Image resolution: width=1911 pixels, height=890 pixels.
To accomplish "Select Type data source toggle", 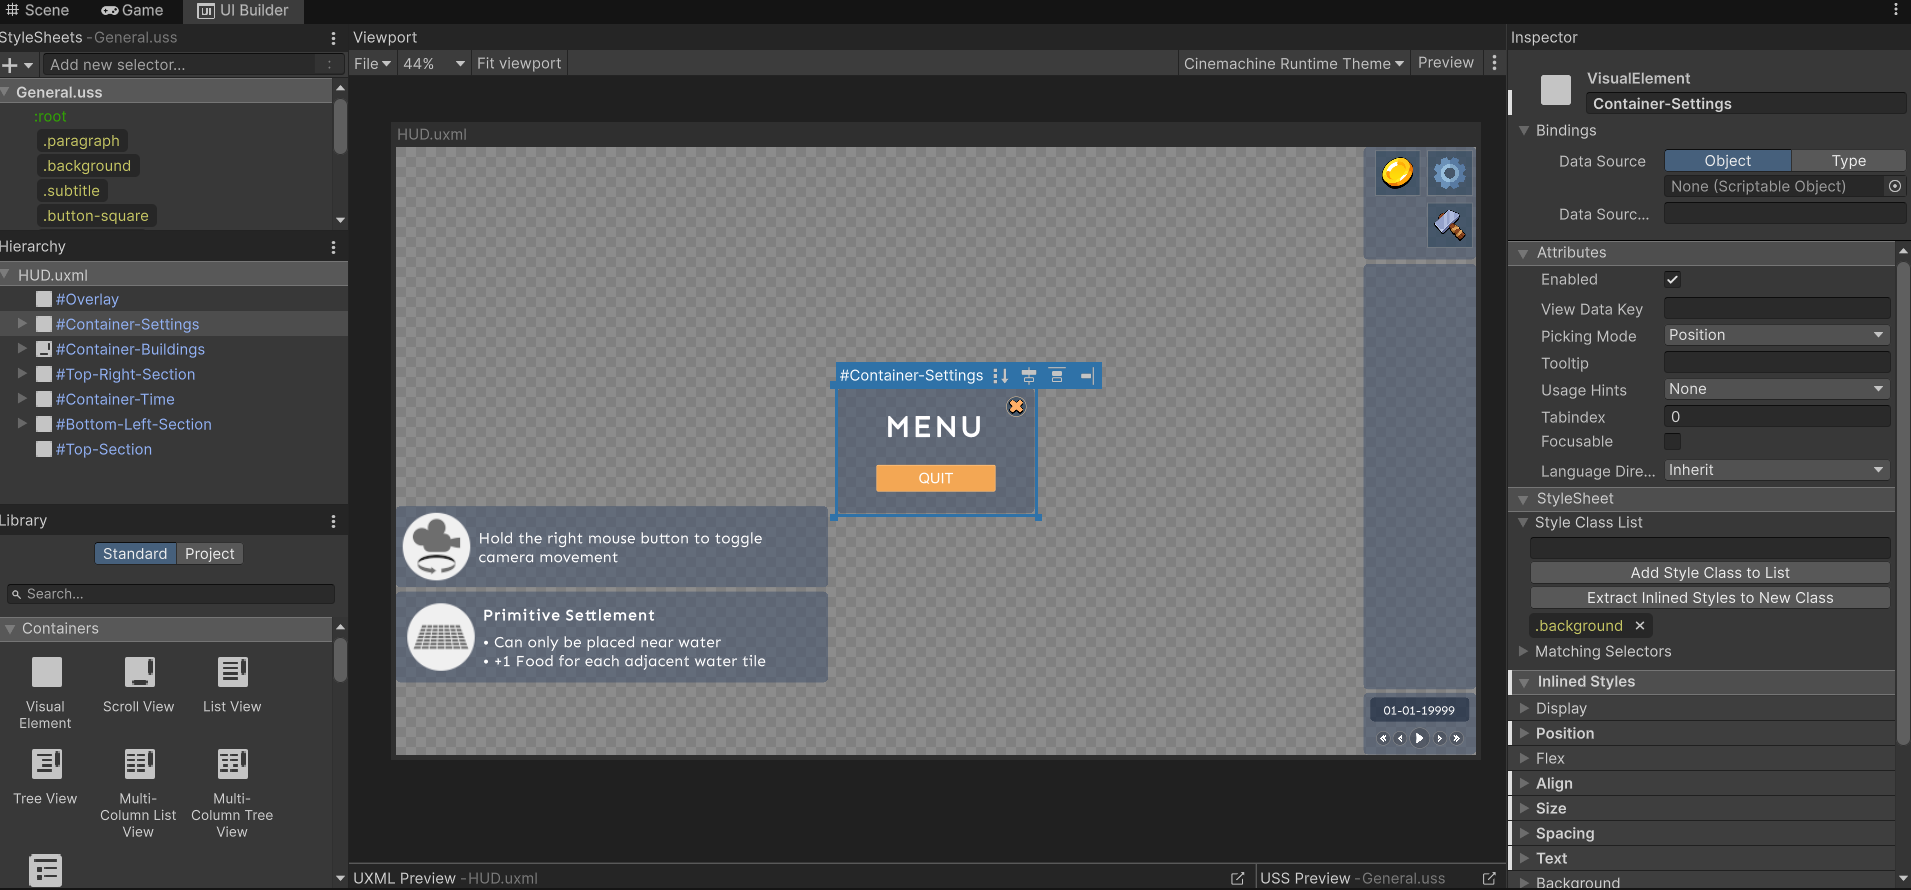I will coord(1849,161).
